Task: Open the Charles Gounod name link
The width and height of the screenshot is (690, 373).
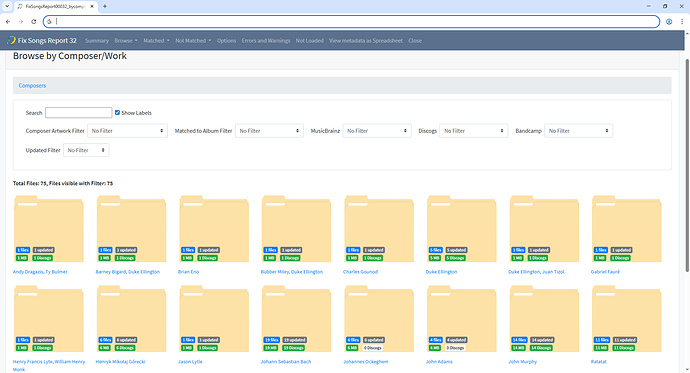Action: click(360, 272)
